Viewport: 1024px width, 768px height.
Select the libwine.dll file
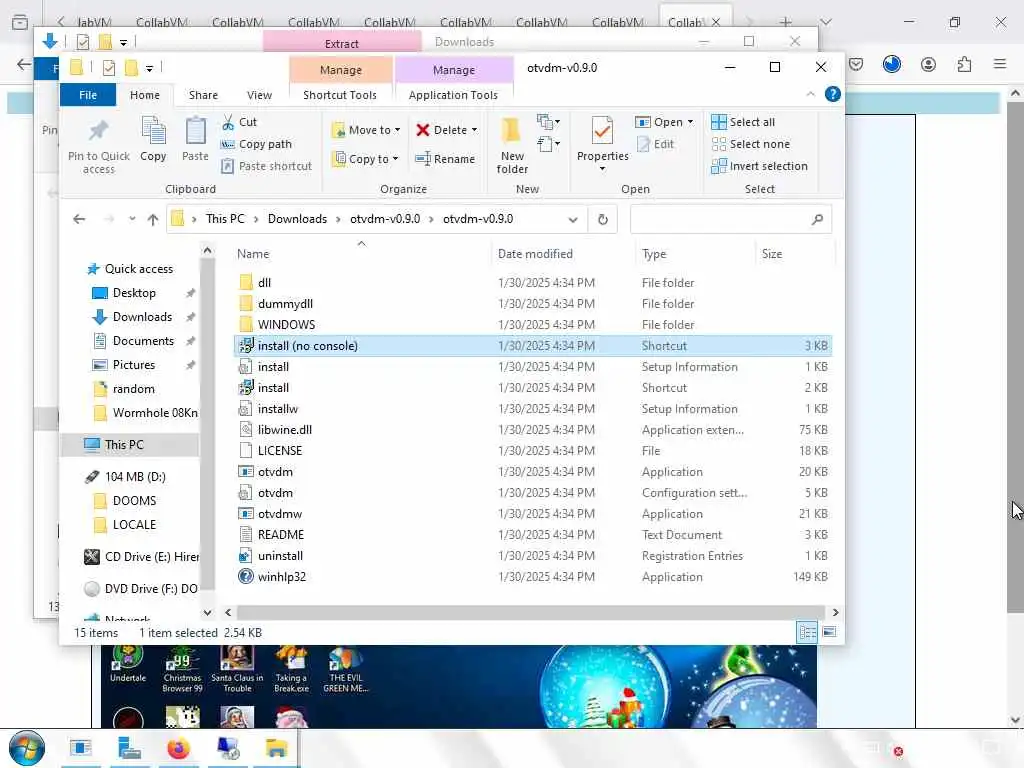pyautogui.click(x=533, y=430)
